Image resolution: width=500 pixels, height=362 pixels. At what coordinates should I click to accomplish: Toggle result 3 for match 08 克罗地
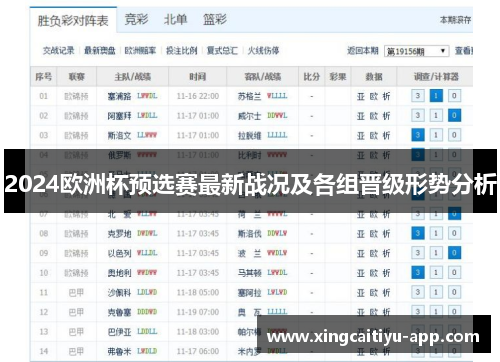pos(418,233)
